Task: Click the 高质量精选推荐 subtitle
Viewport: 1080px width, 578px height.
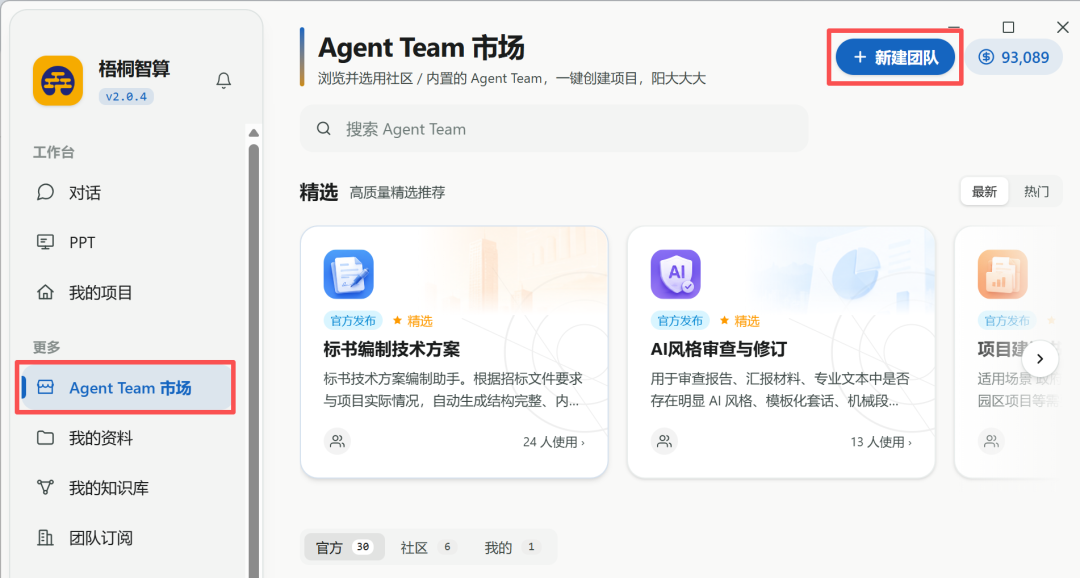Action: (x=397, y=193)
